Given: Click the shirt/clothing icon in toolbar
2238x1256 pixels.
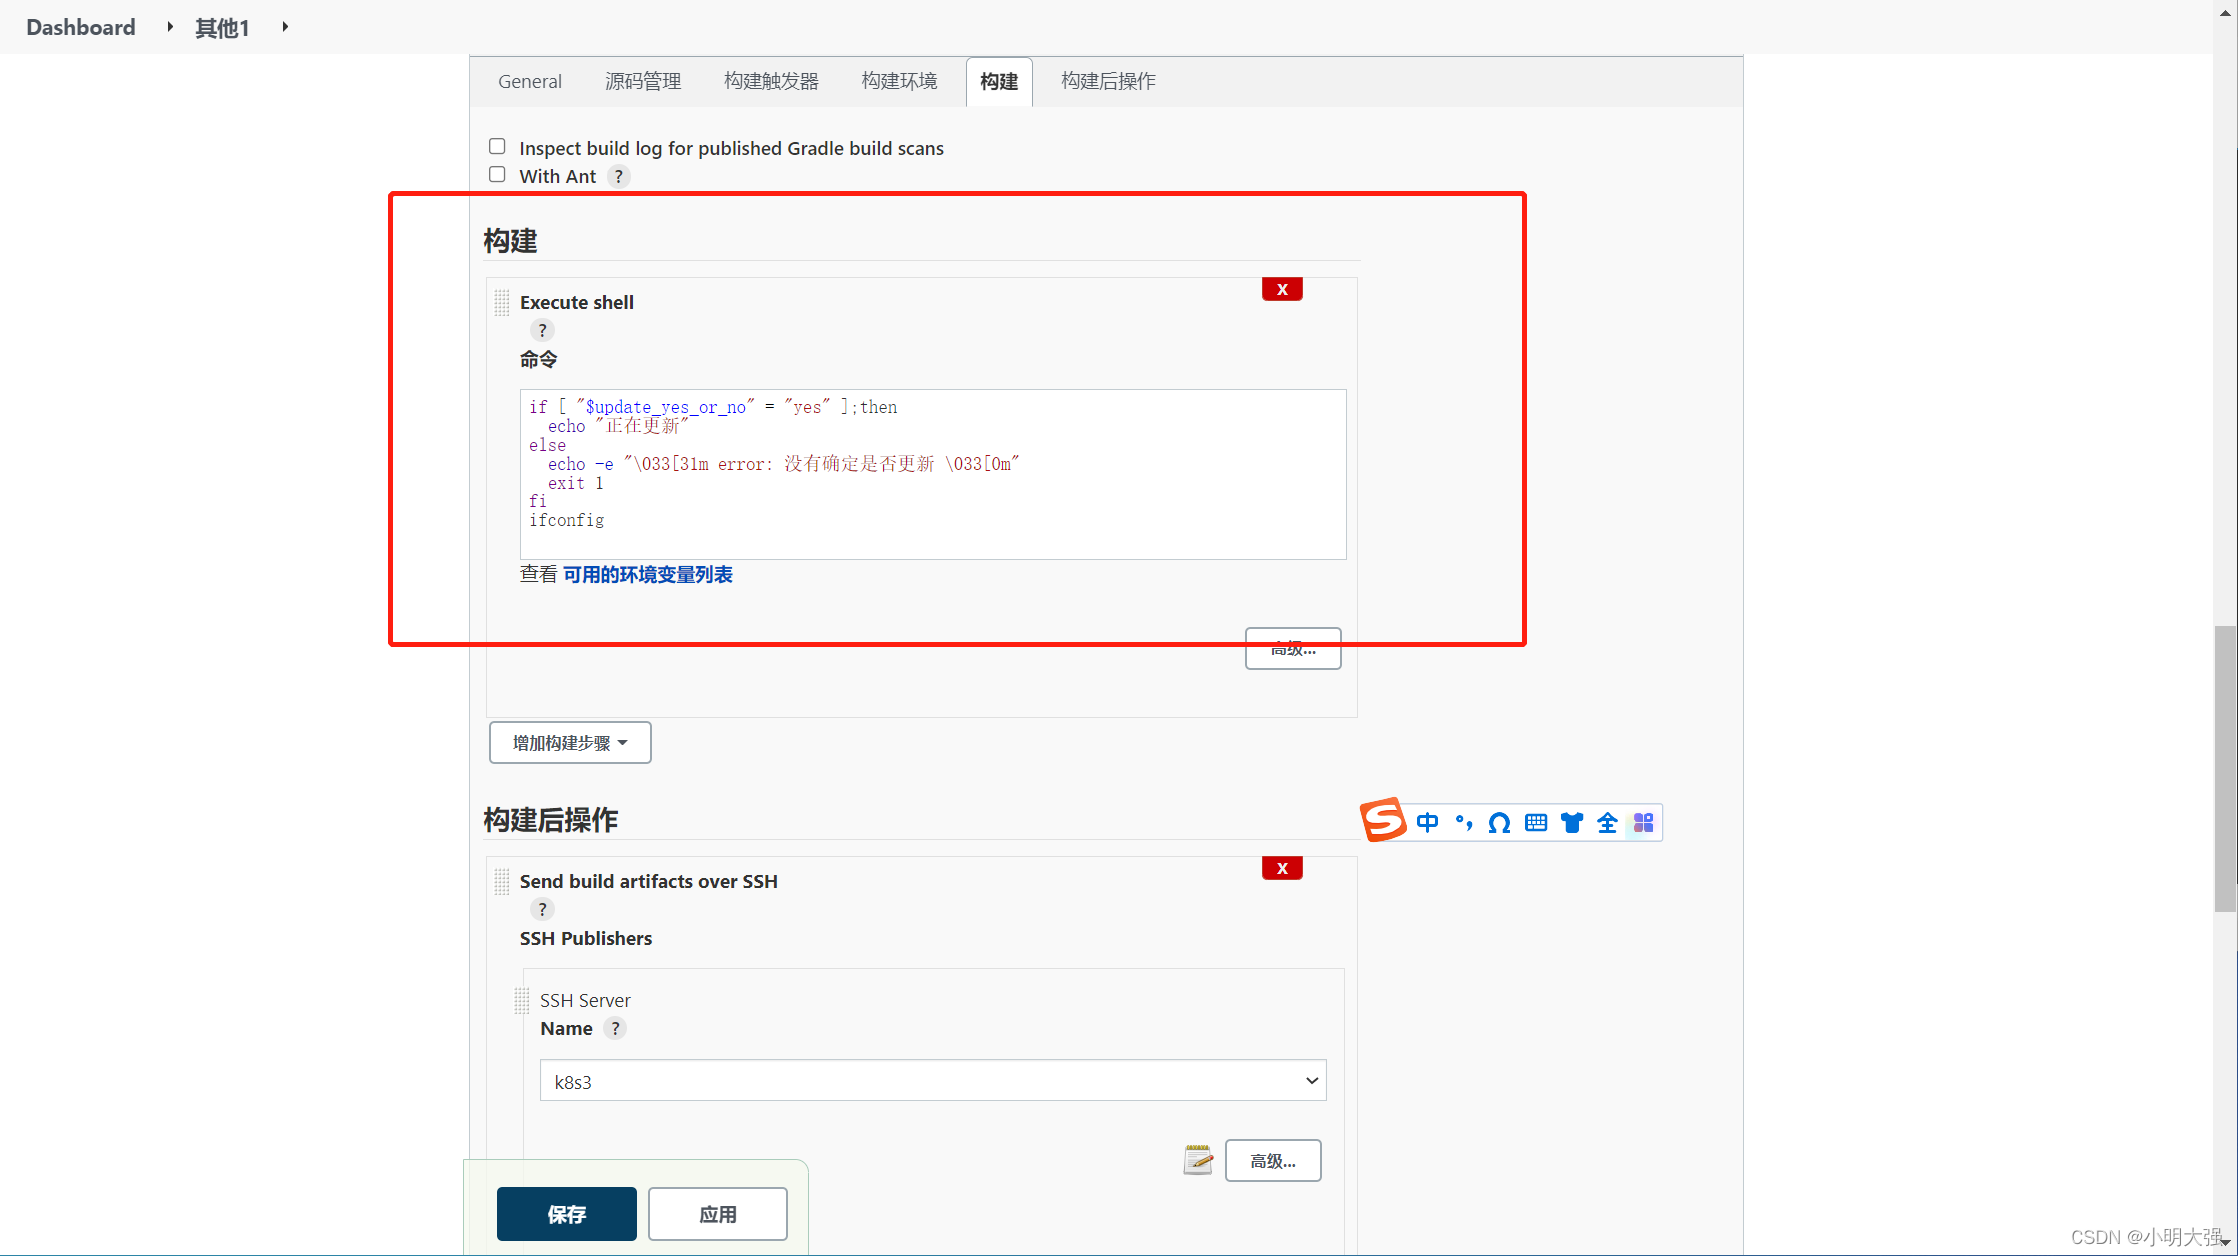Looking at the screenshot, I should (1571, 822).
